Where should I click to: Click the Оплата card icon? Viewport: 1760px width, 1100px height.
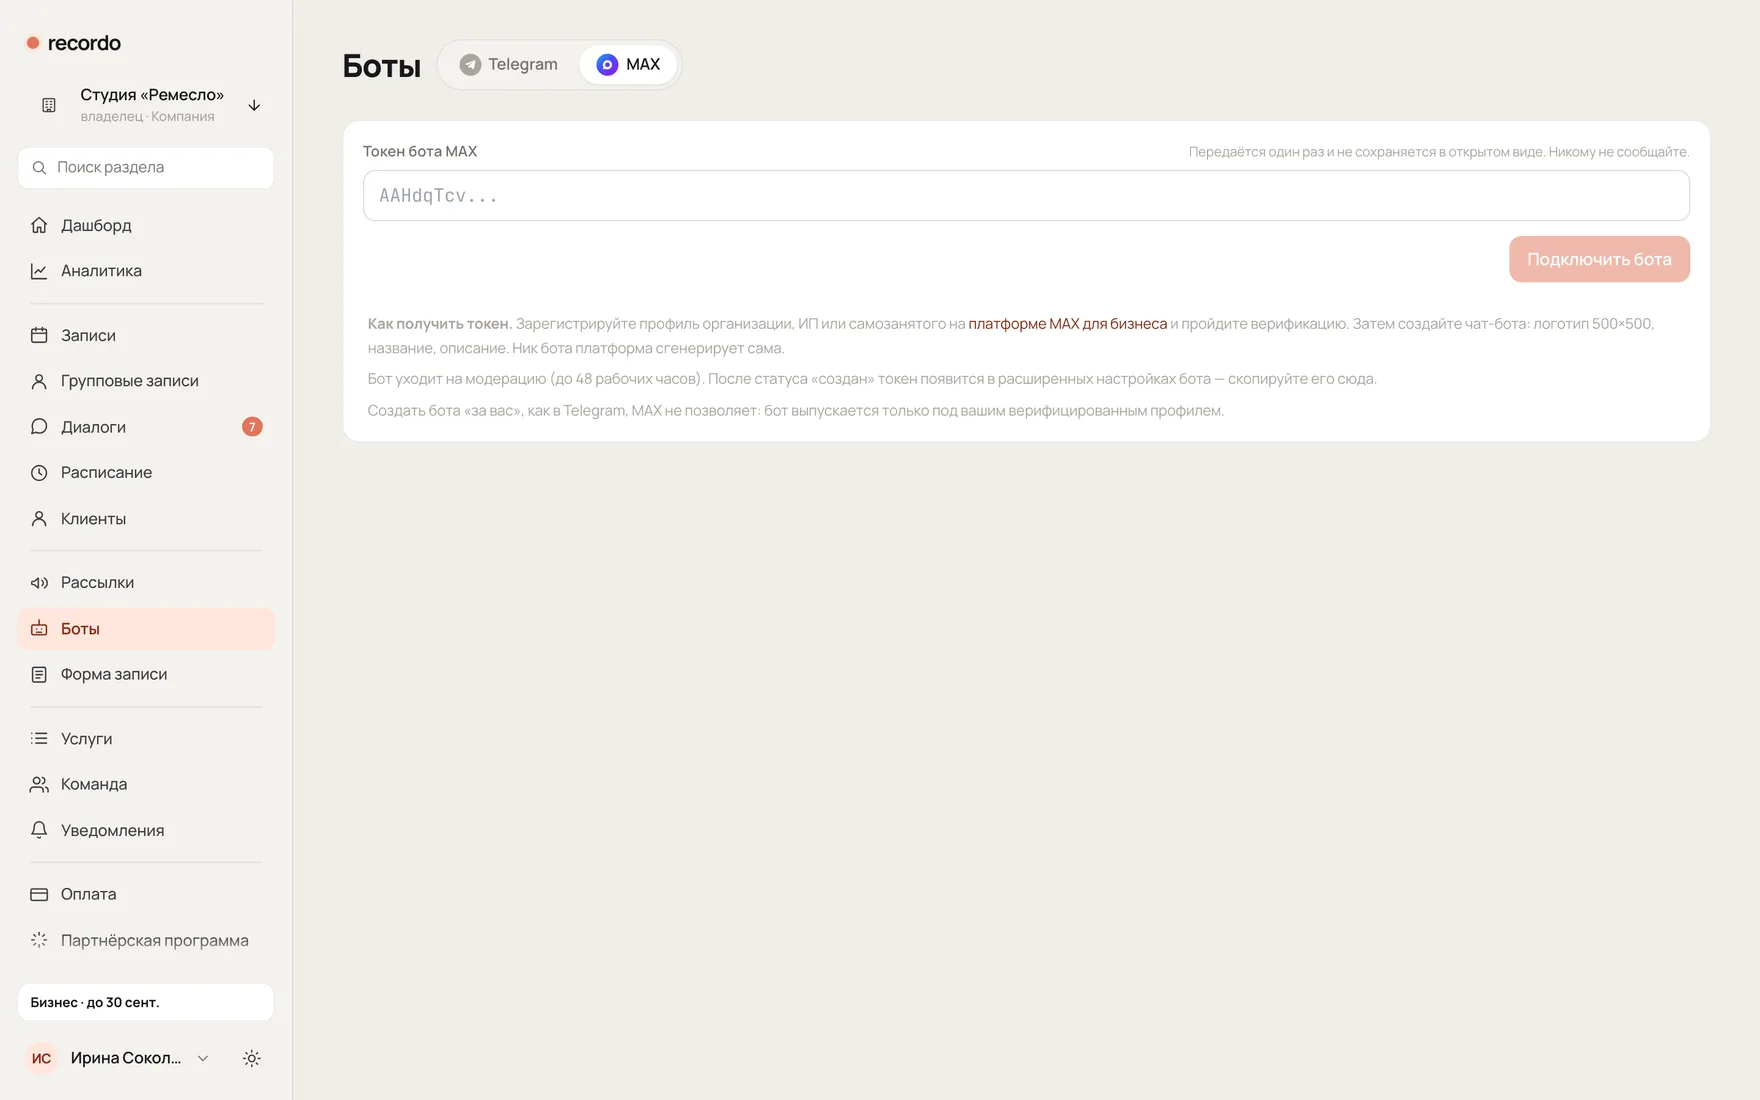[x=39, y=895]
